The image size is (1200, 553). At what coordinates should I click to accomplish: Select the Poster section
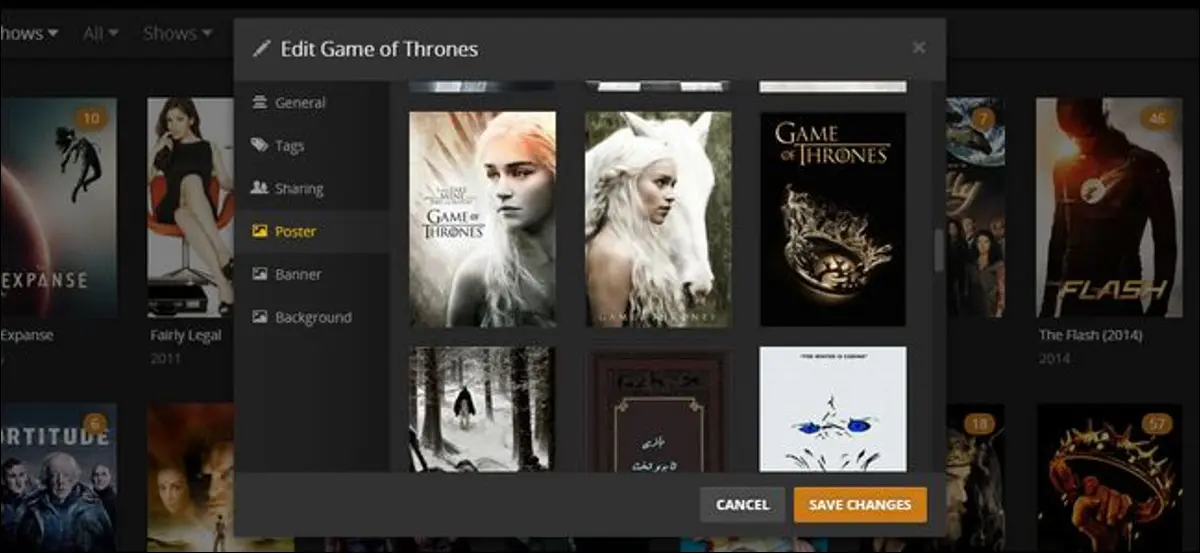(x=311, y=231)
